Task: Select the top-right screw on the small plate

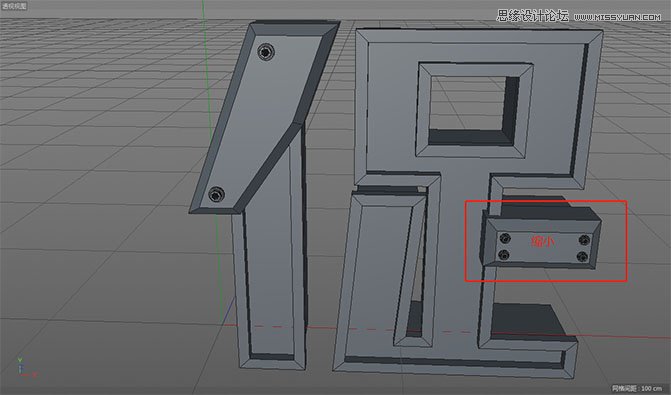Action: click(584, 240)
